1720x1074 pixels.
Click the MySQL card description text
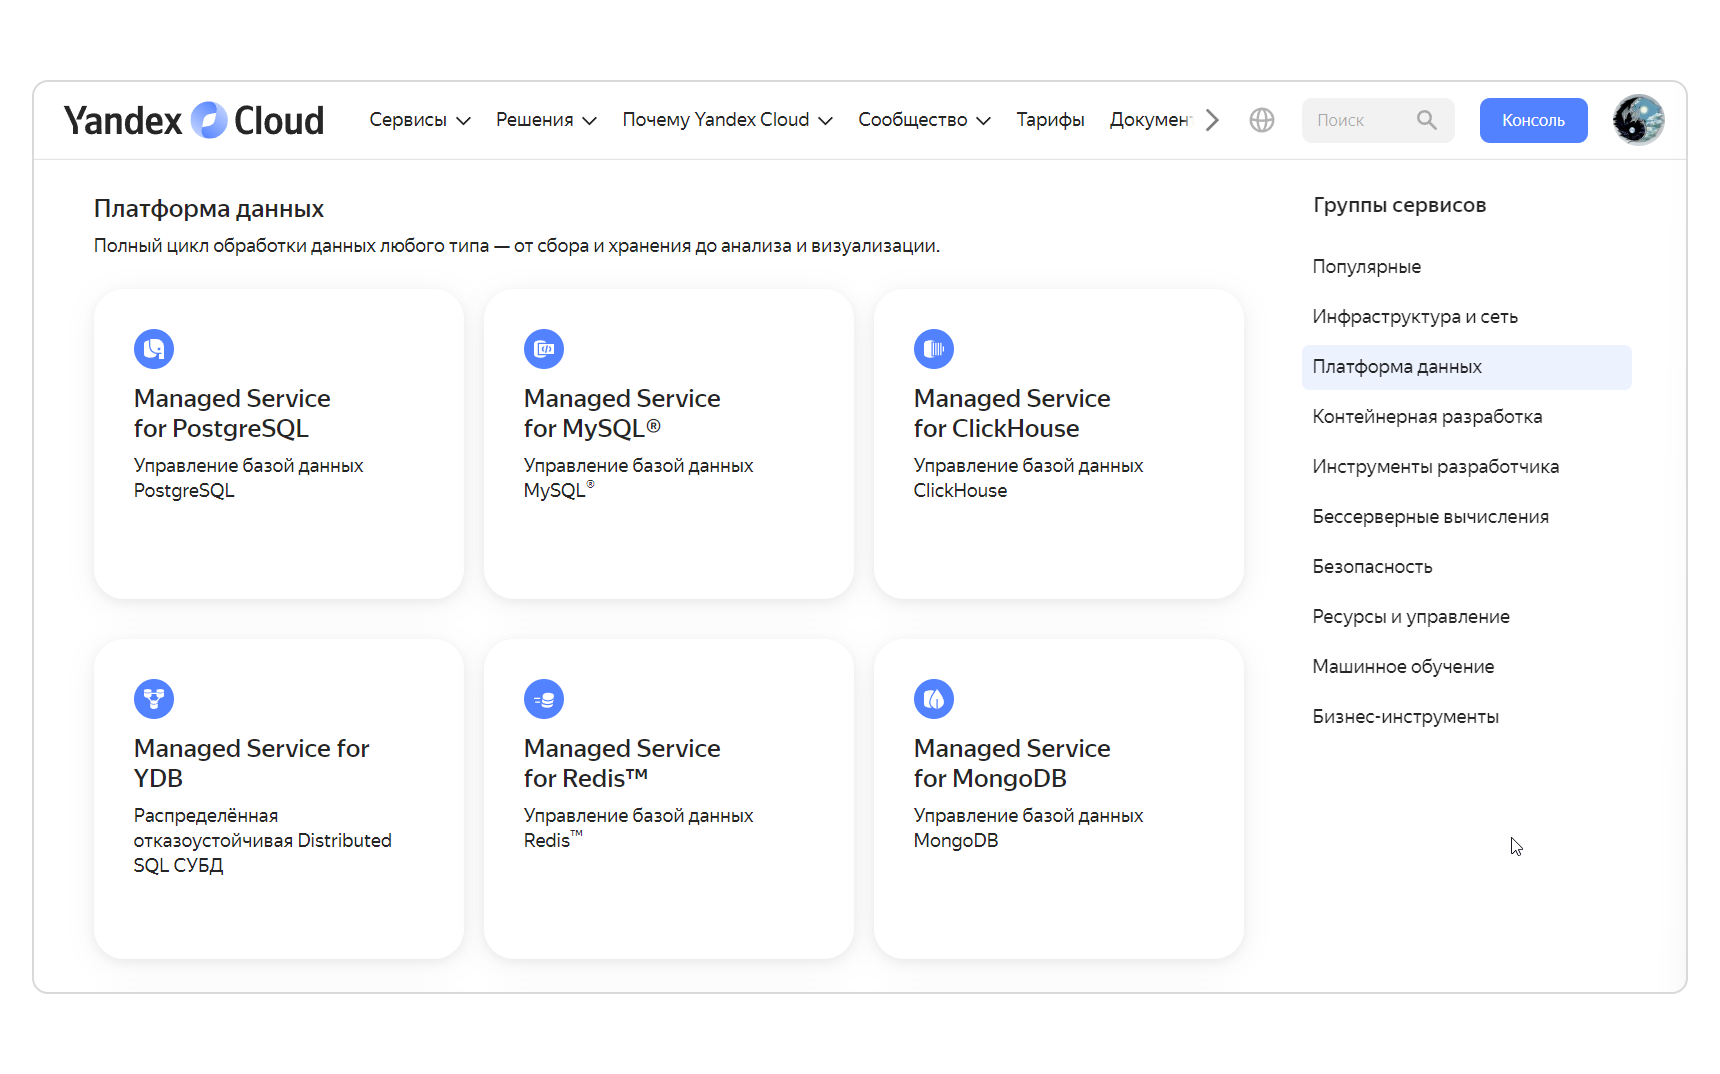tap(638, 478)
